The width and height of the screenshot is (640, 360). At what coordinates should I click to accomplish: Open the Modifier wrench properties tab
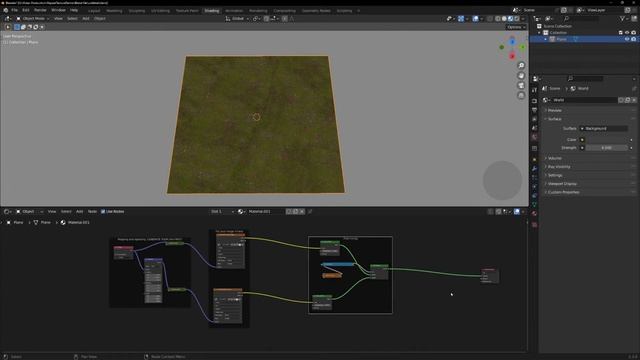535,169
